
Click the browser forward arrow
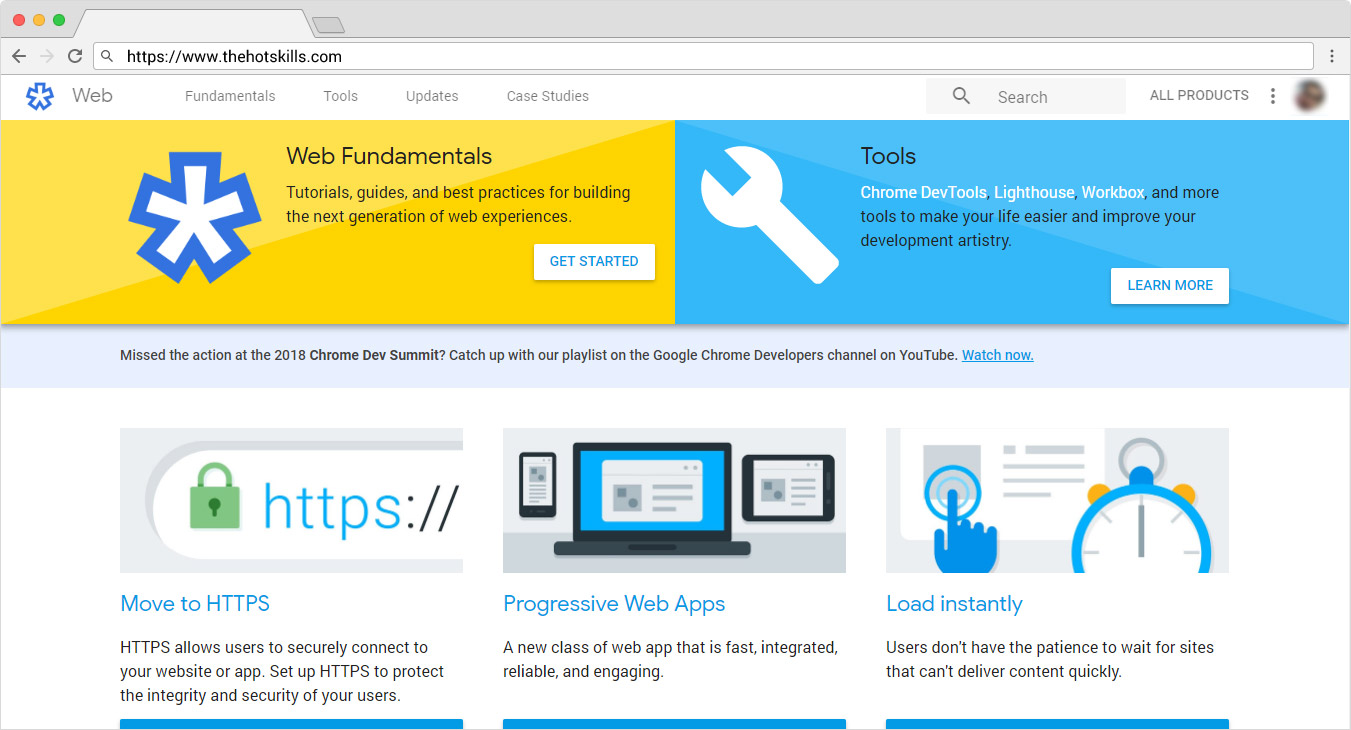(47, 56)
